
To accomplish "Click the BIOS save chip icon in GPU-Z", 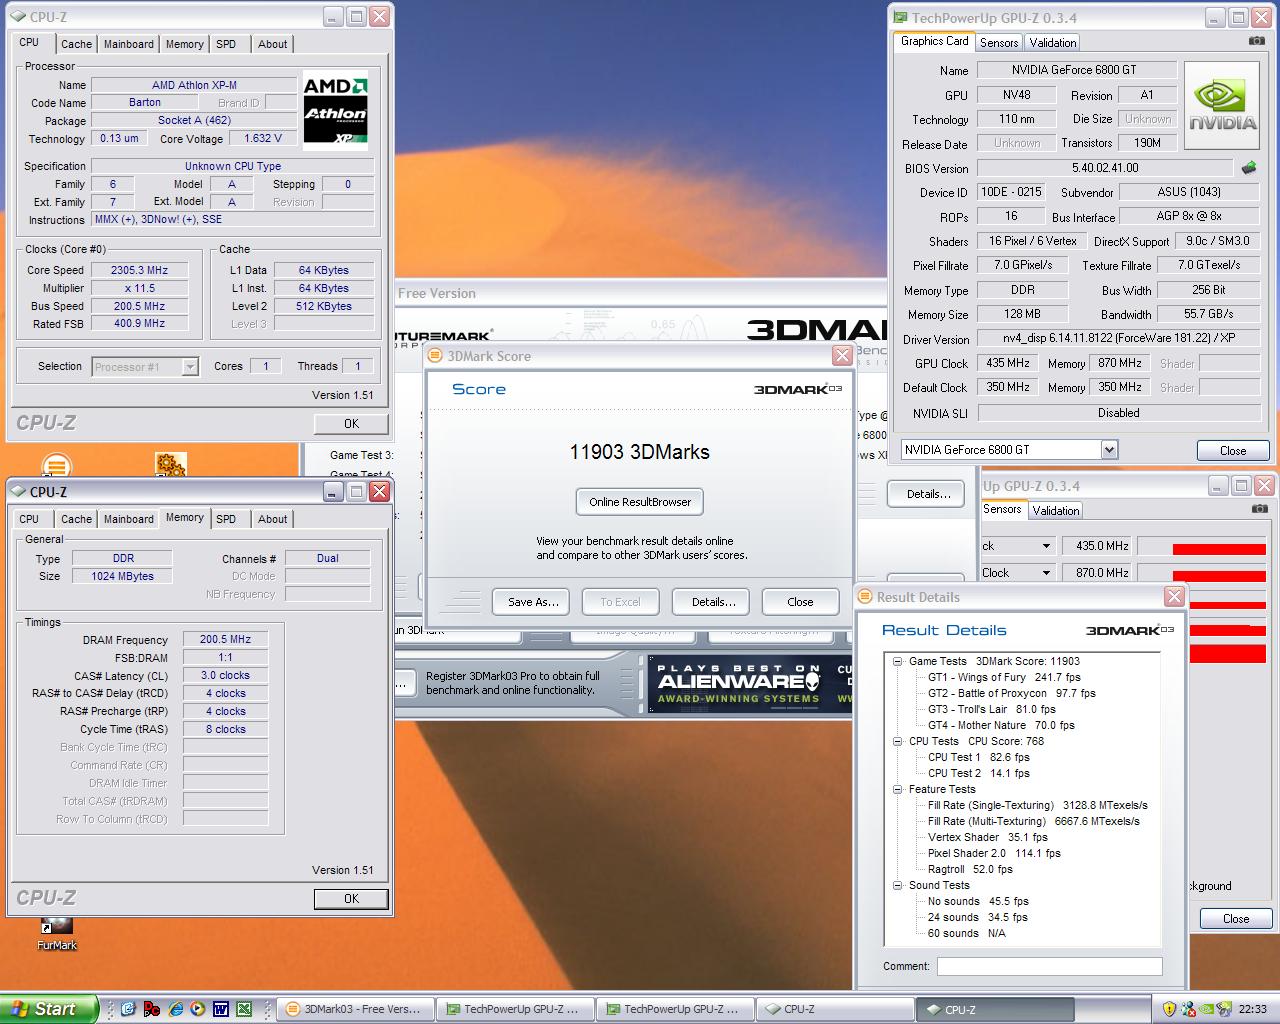I will point(1249,168).
